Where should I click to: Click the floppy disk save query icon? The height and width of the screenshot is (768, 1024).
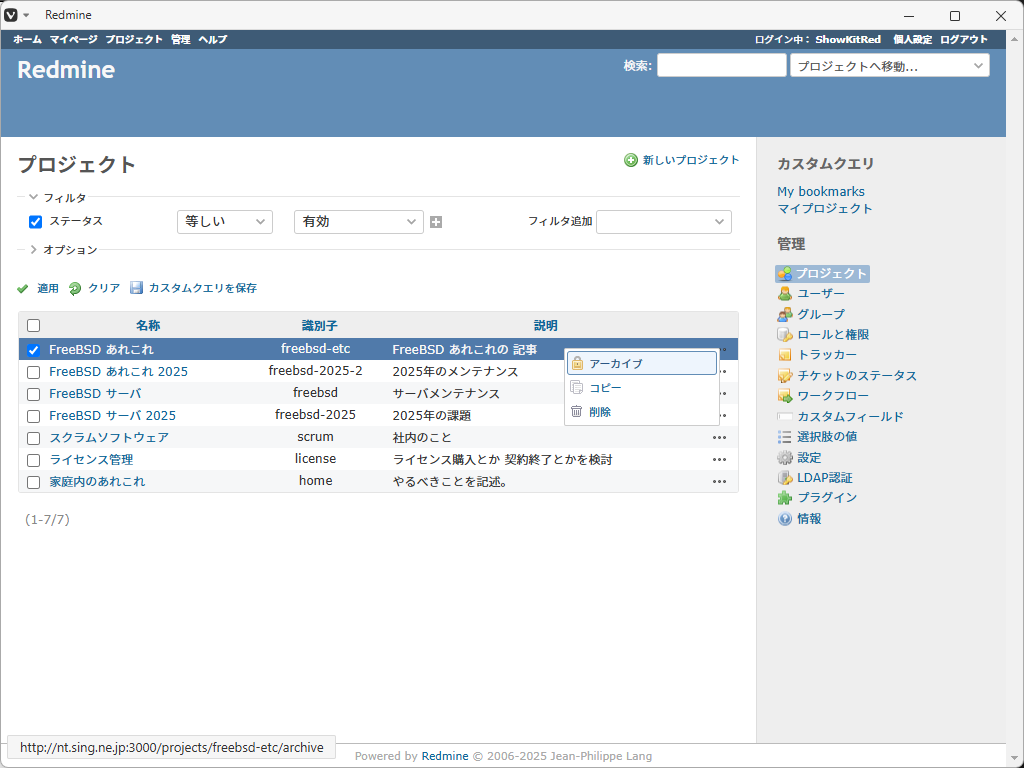click(136, 288)
